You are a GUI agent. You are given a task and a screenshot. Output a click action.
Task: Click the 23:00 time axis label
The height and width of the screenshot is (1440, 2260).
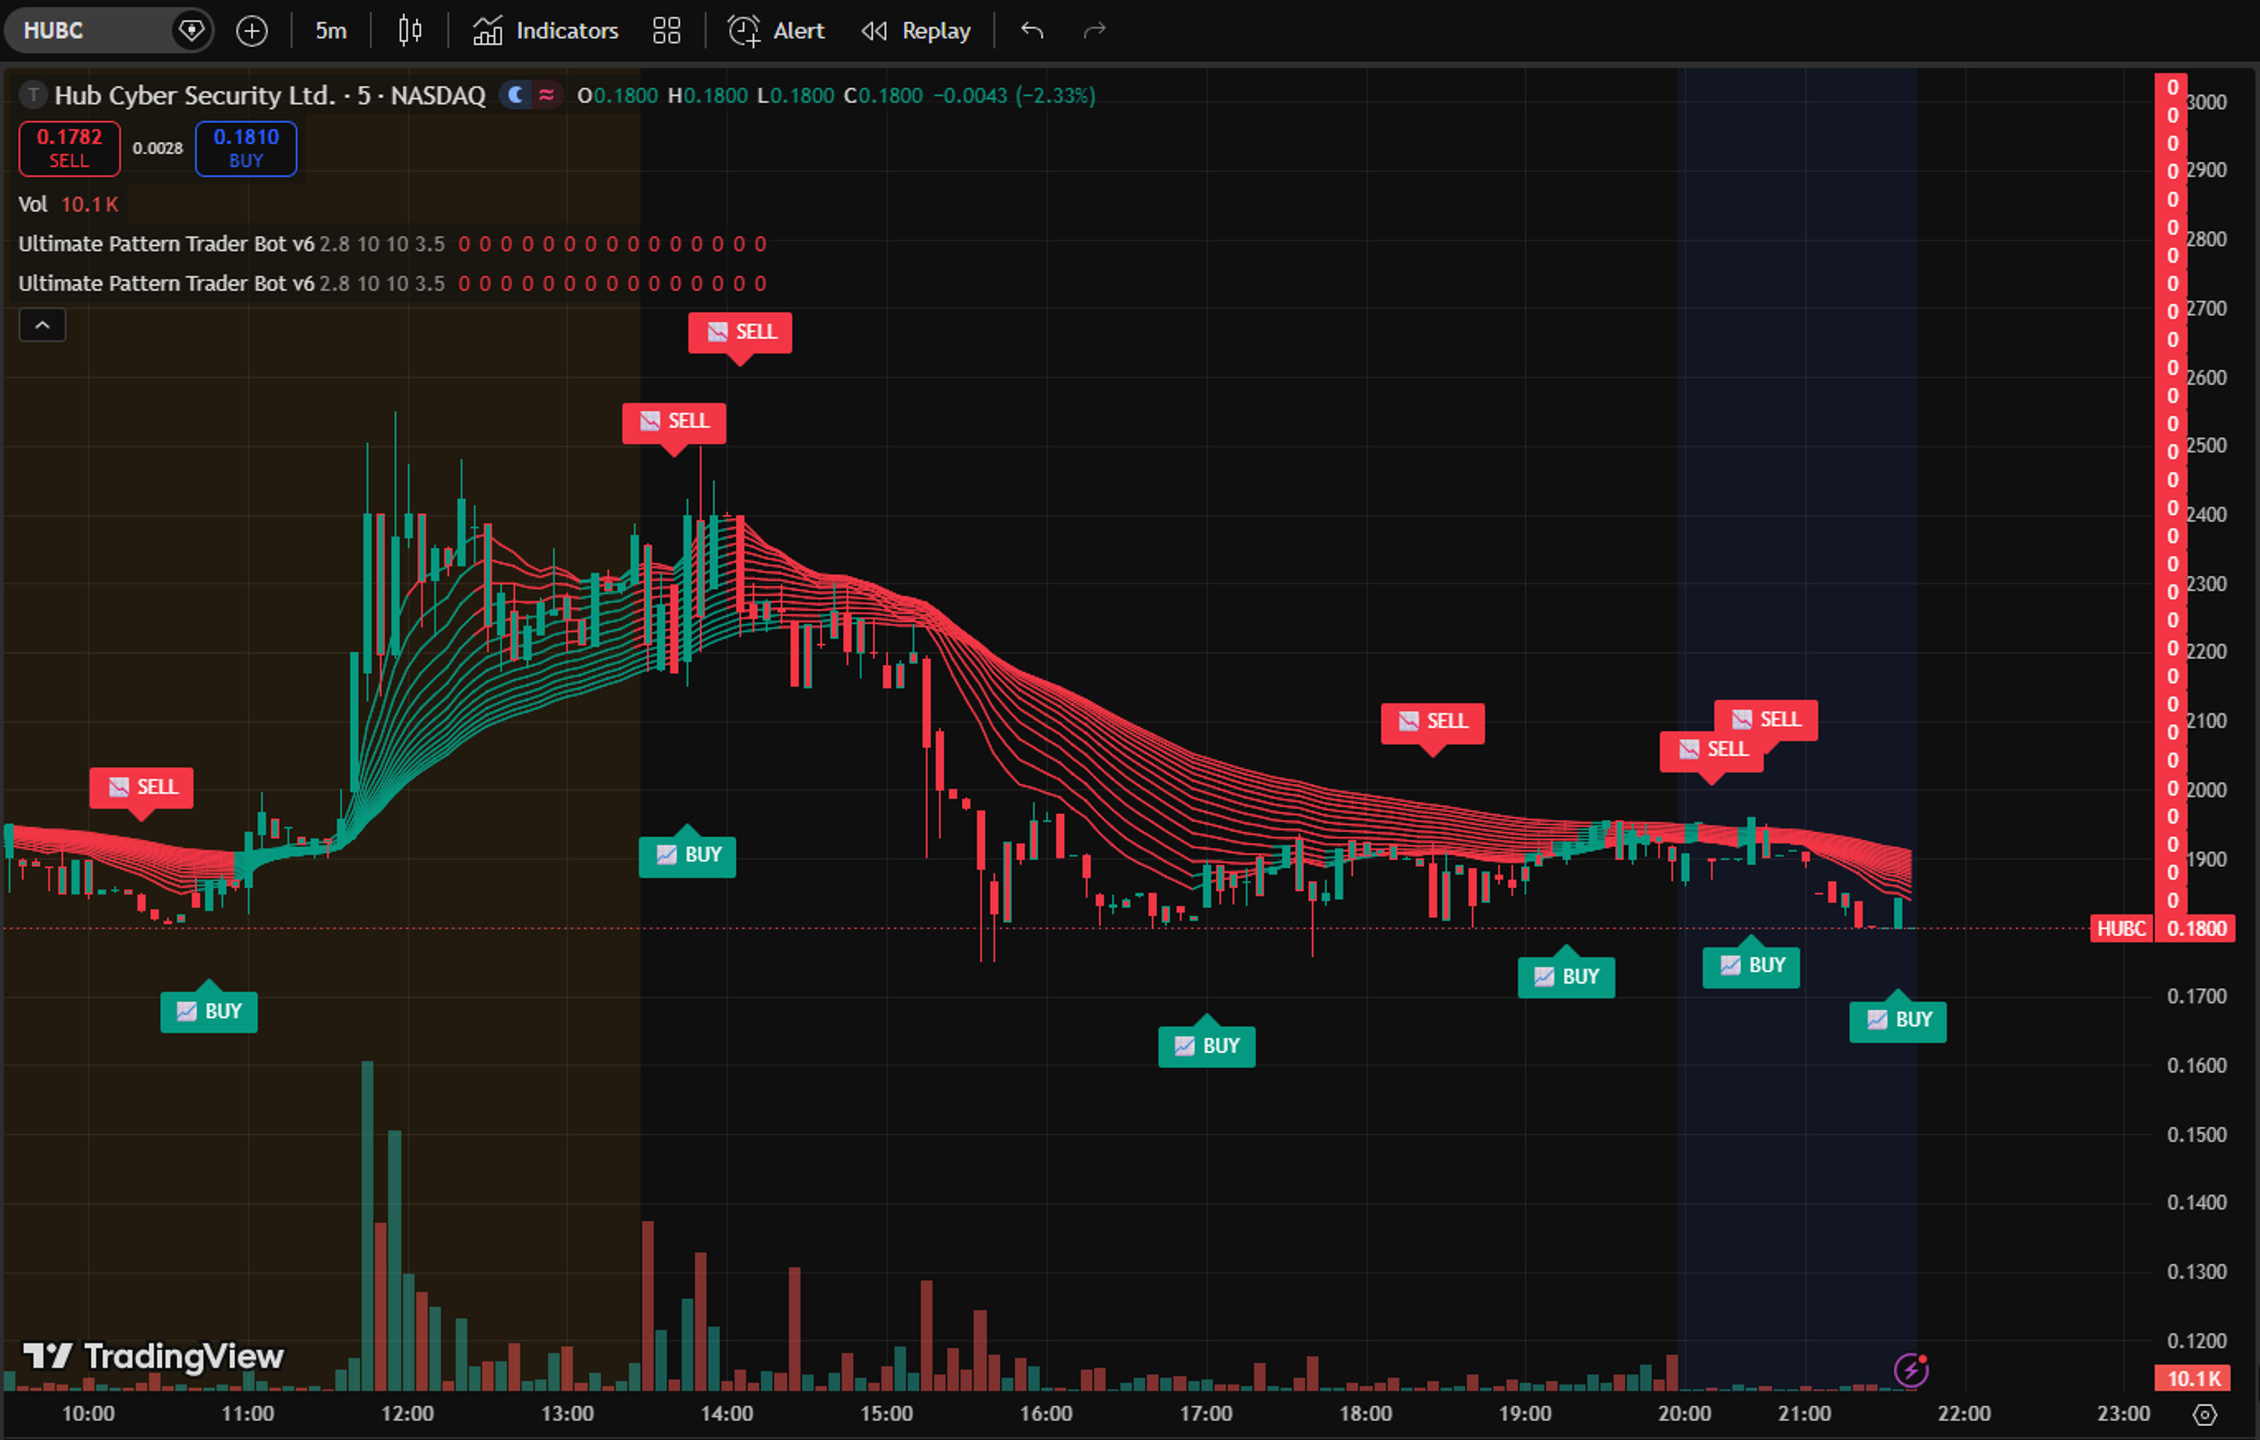[2124, 1414]
